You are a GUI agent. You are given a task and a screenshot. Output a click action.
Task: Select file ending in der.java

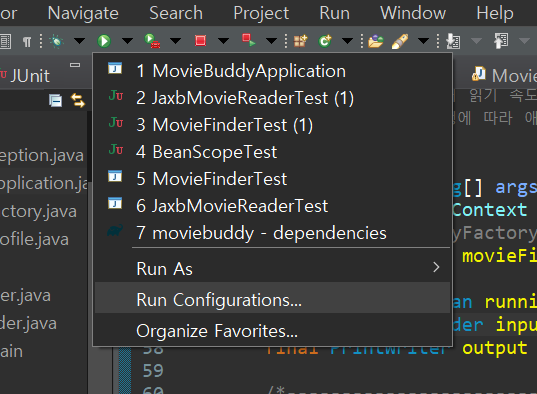[28, 323]
